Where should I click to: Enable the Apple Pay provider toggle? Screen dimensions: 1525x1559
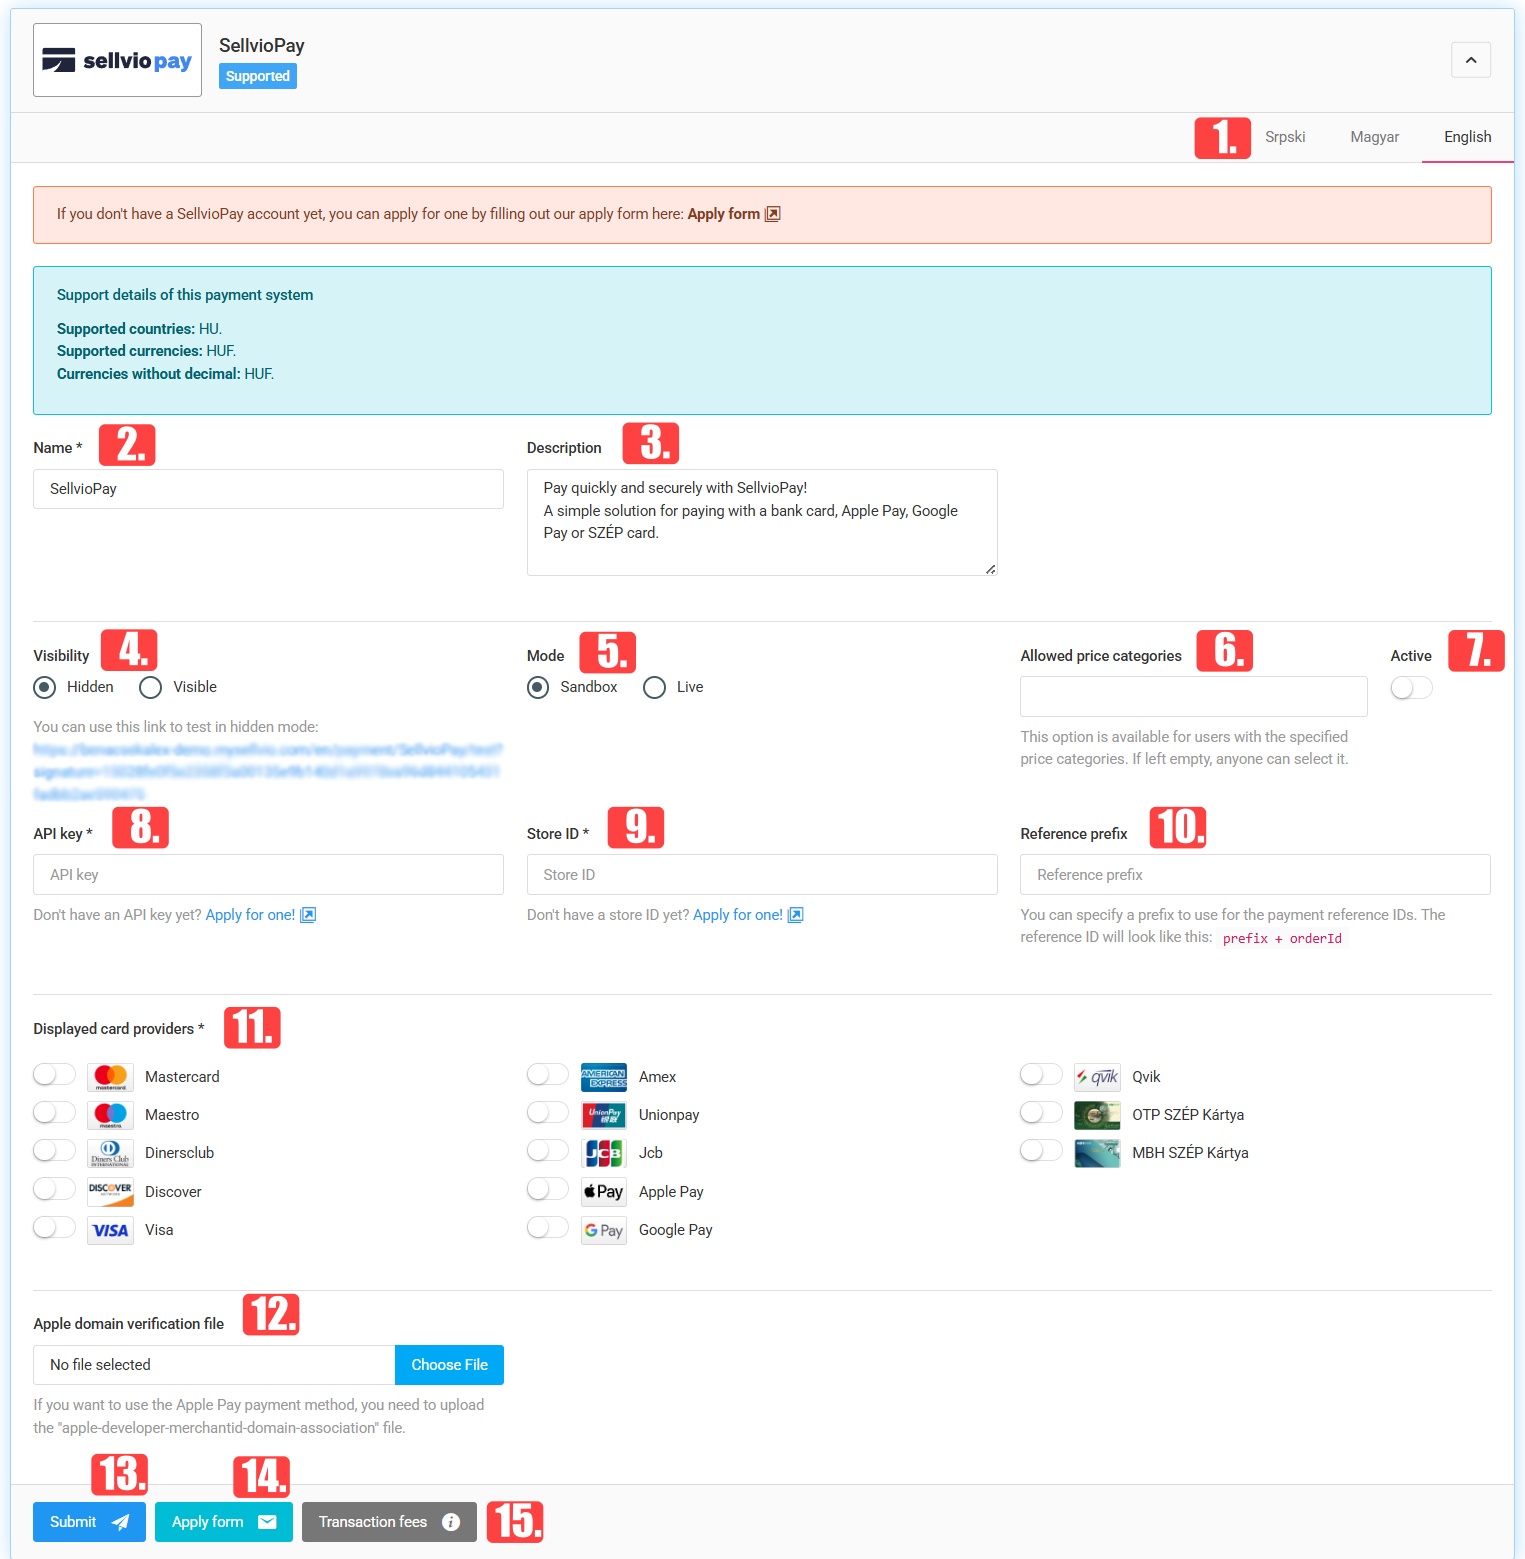point(548,1188)
